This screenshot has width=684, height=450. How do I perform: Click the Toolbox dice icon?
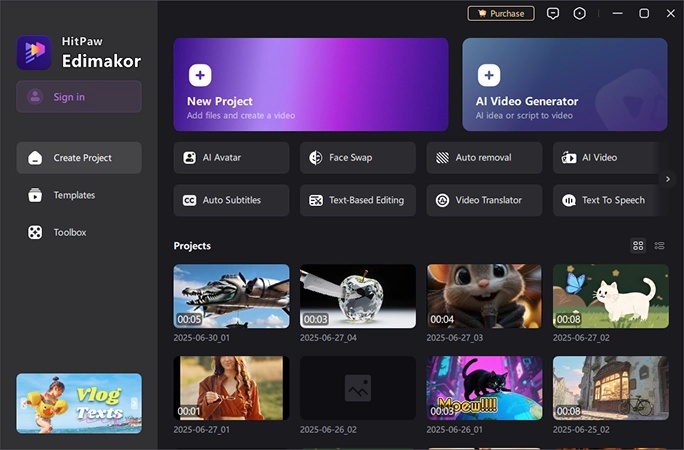click(35, 232)
